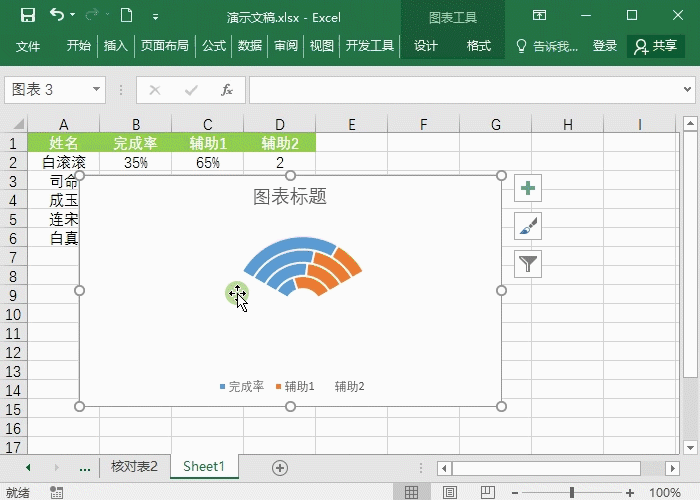Select column E header
The image size is (700, 500).
(352, 124)
